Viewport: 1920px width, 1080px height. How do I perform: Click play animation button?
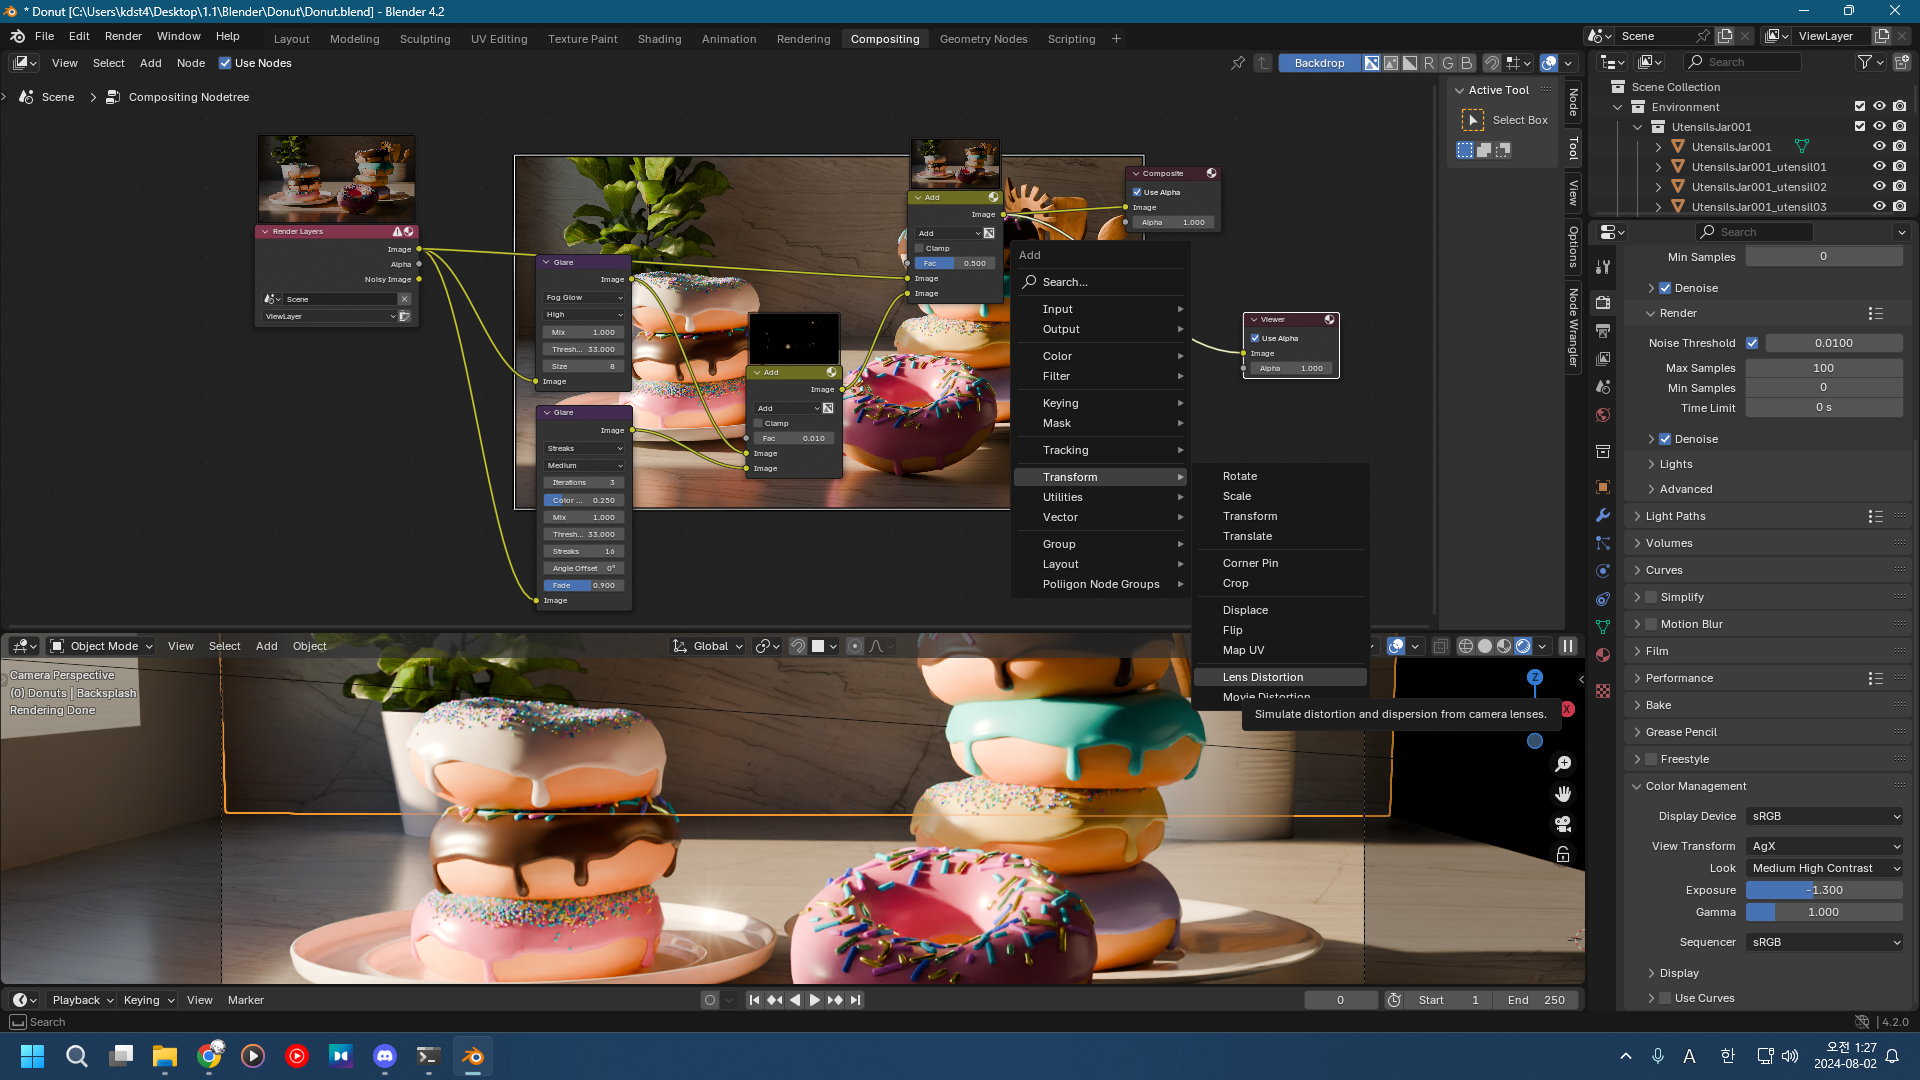pos(815,1000)
